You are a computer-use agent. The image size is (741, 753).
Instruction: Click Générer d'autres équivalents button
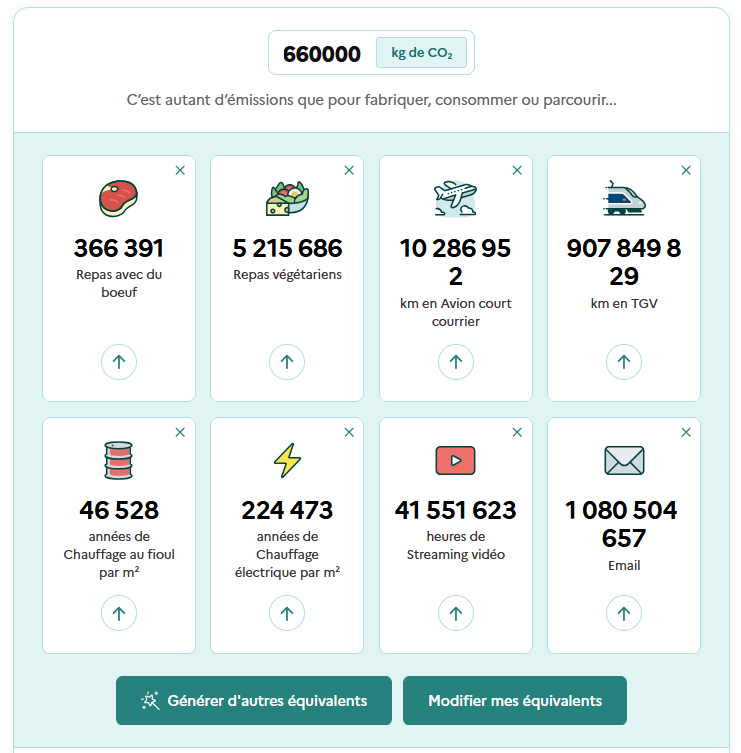(x=254, y=700)
